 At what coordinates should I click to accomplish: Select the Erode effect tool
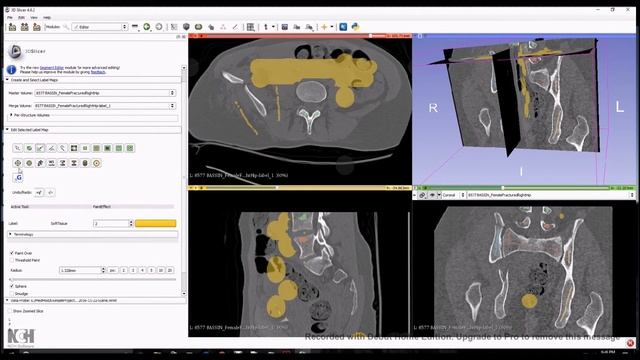click(x=18, y=163)
